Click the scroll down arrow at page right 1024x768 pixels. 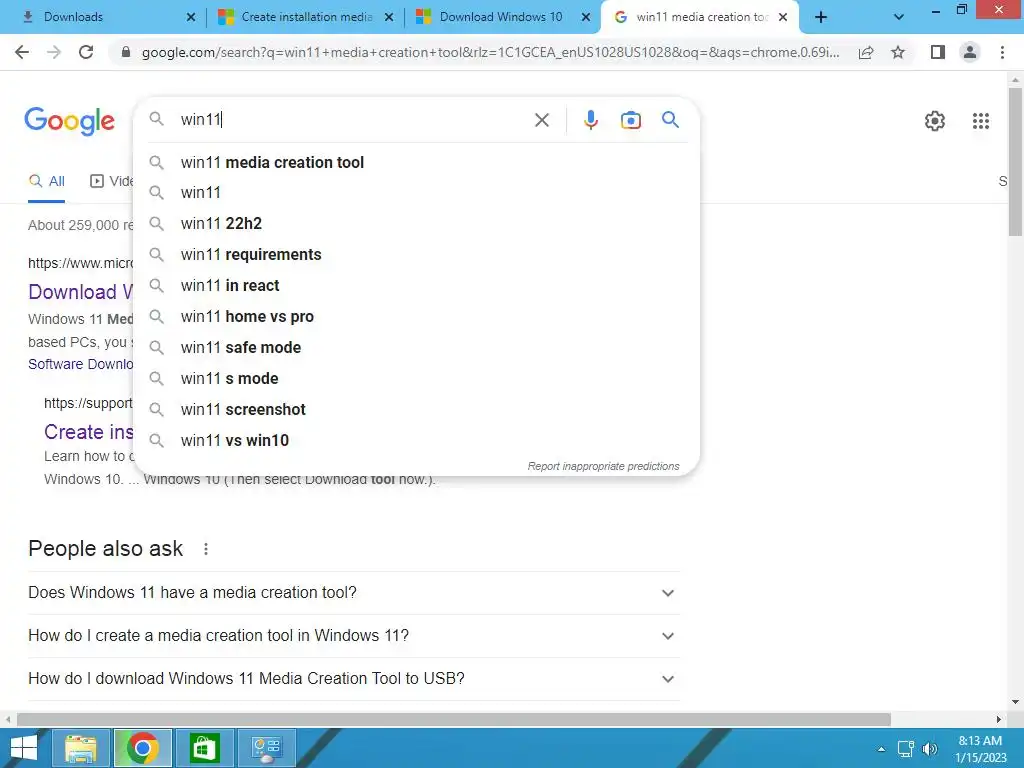[x=1015, y=703]
